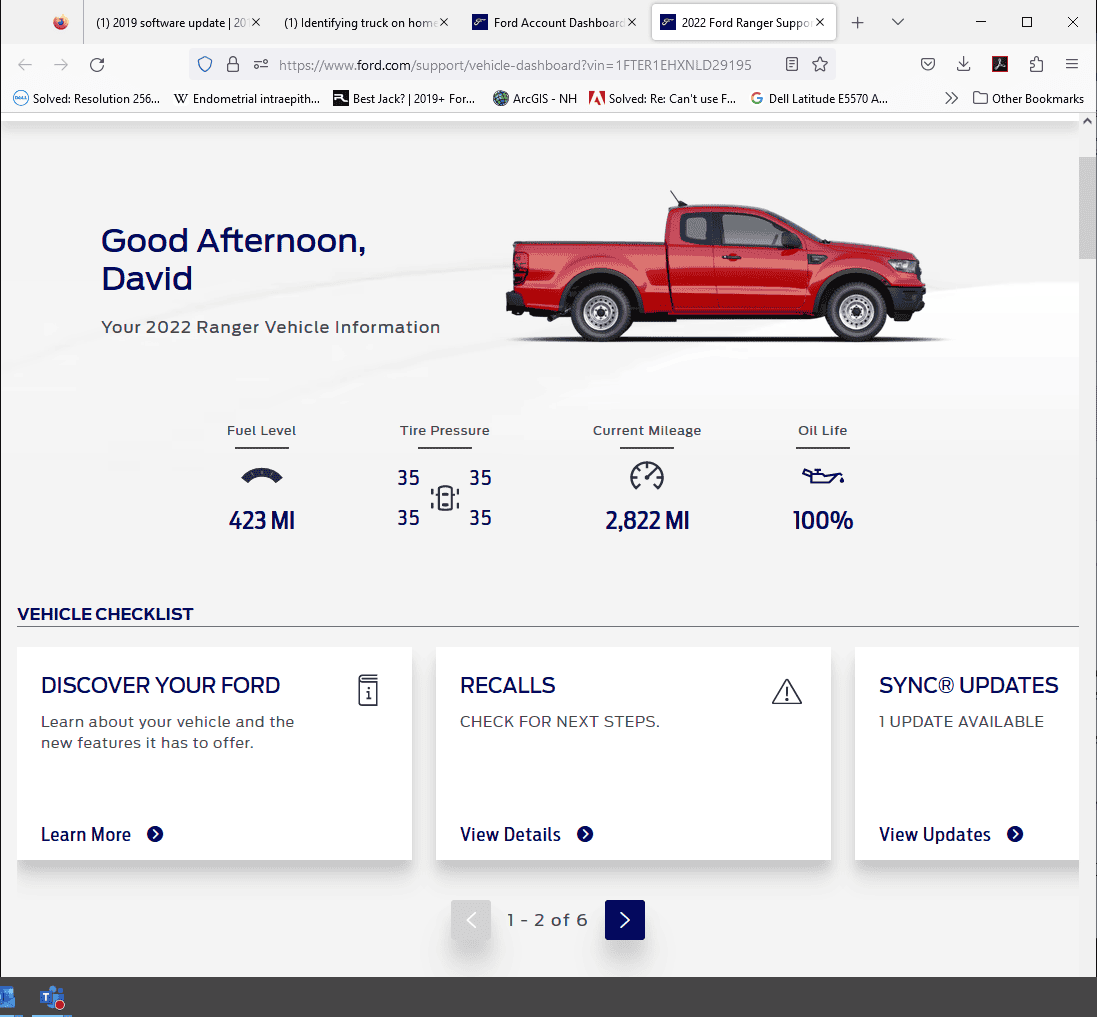
Task: Open the tracking protection shield icon
Action: pyautogui.click(x=204, y=65)
